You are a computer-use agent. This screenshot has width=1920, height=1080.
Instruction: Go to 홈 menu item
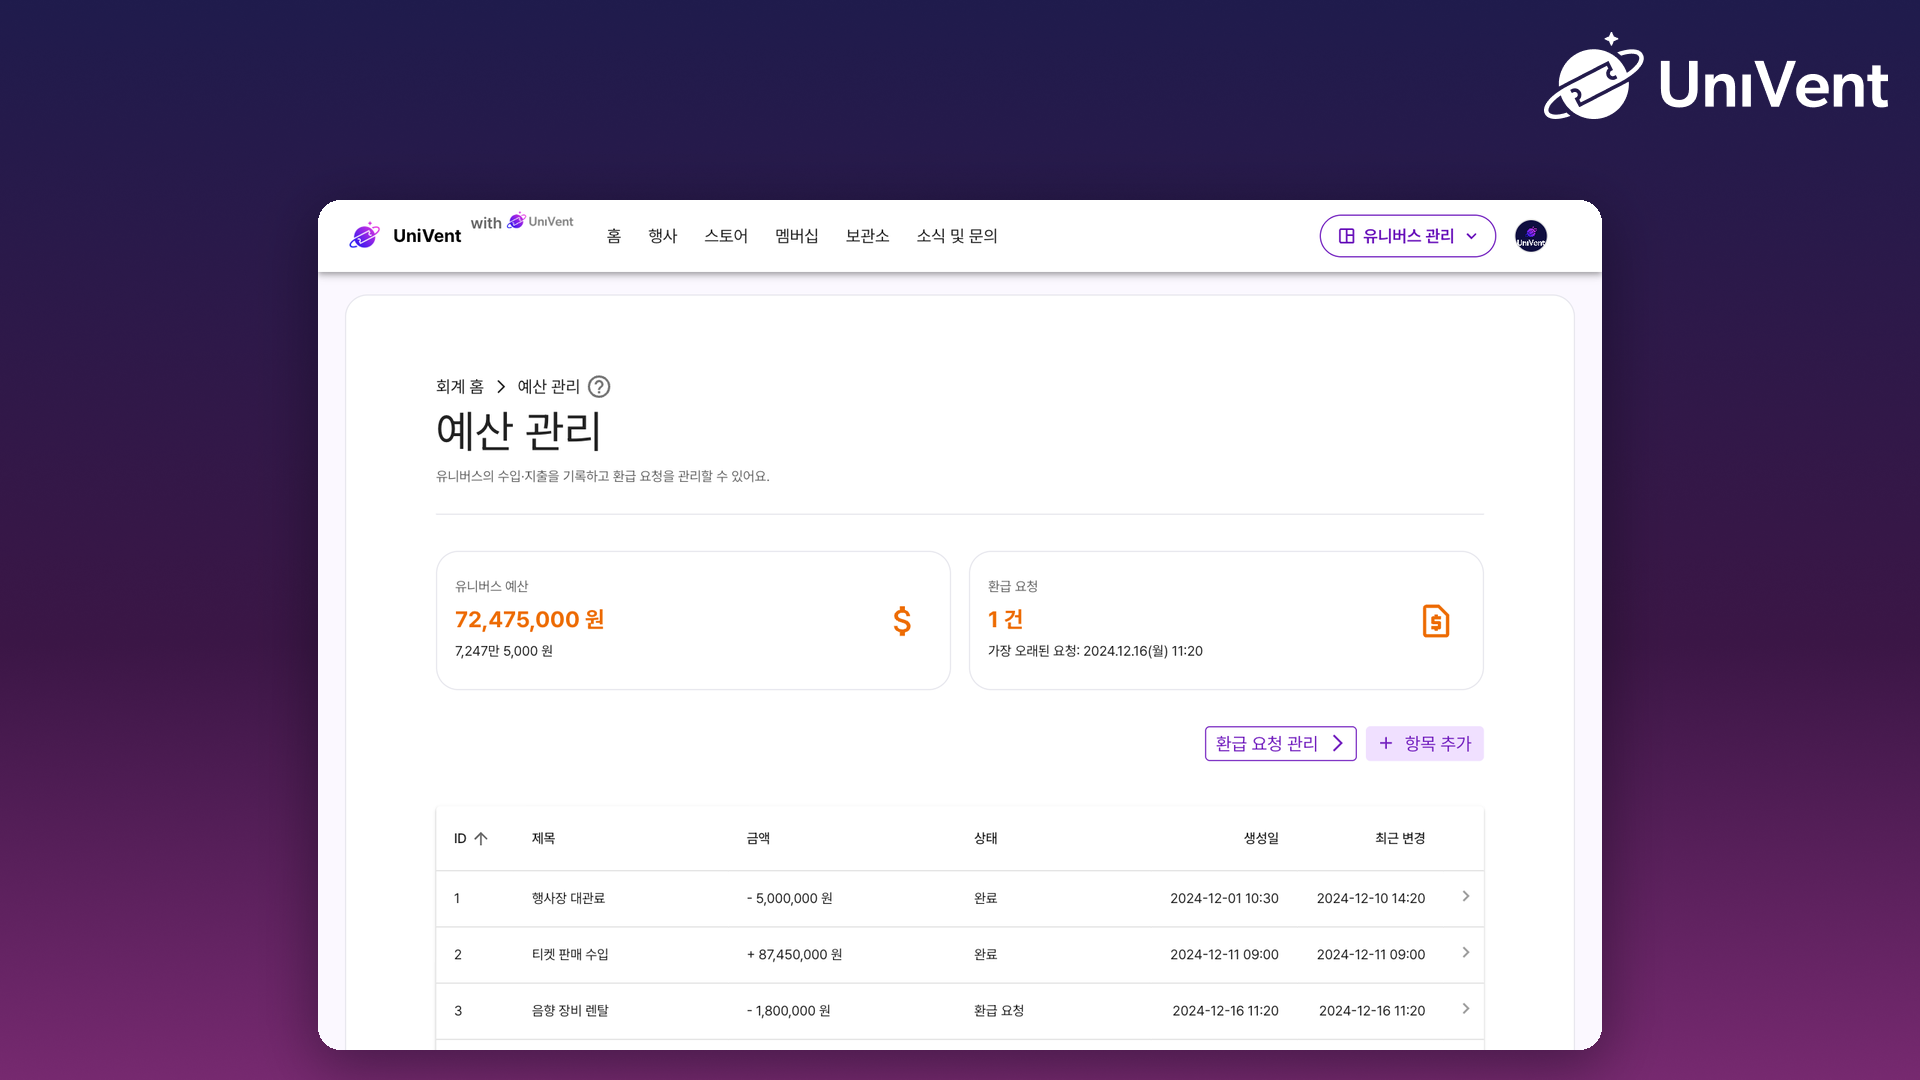(x=614, y=236)
